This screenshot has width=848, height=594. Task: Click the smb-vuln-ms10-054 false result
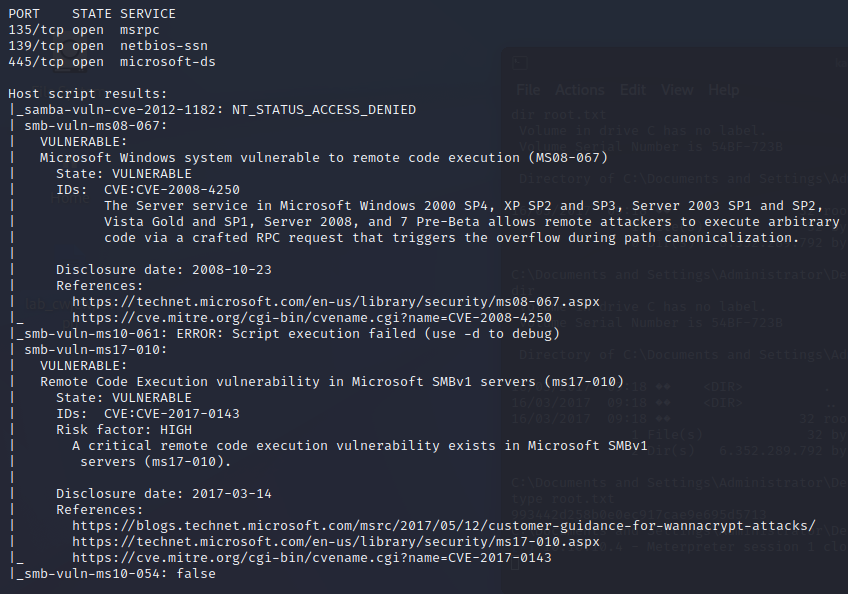(x=119, y=574)
